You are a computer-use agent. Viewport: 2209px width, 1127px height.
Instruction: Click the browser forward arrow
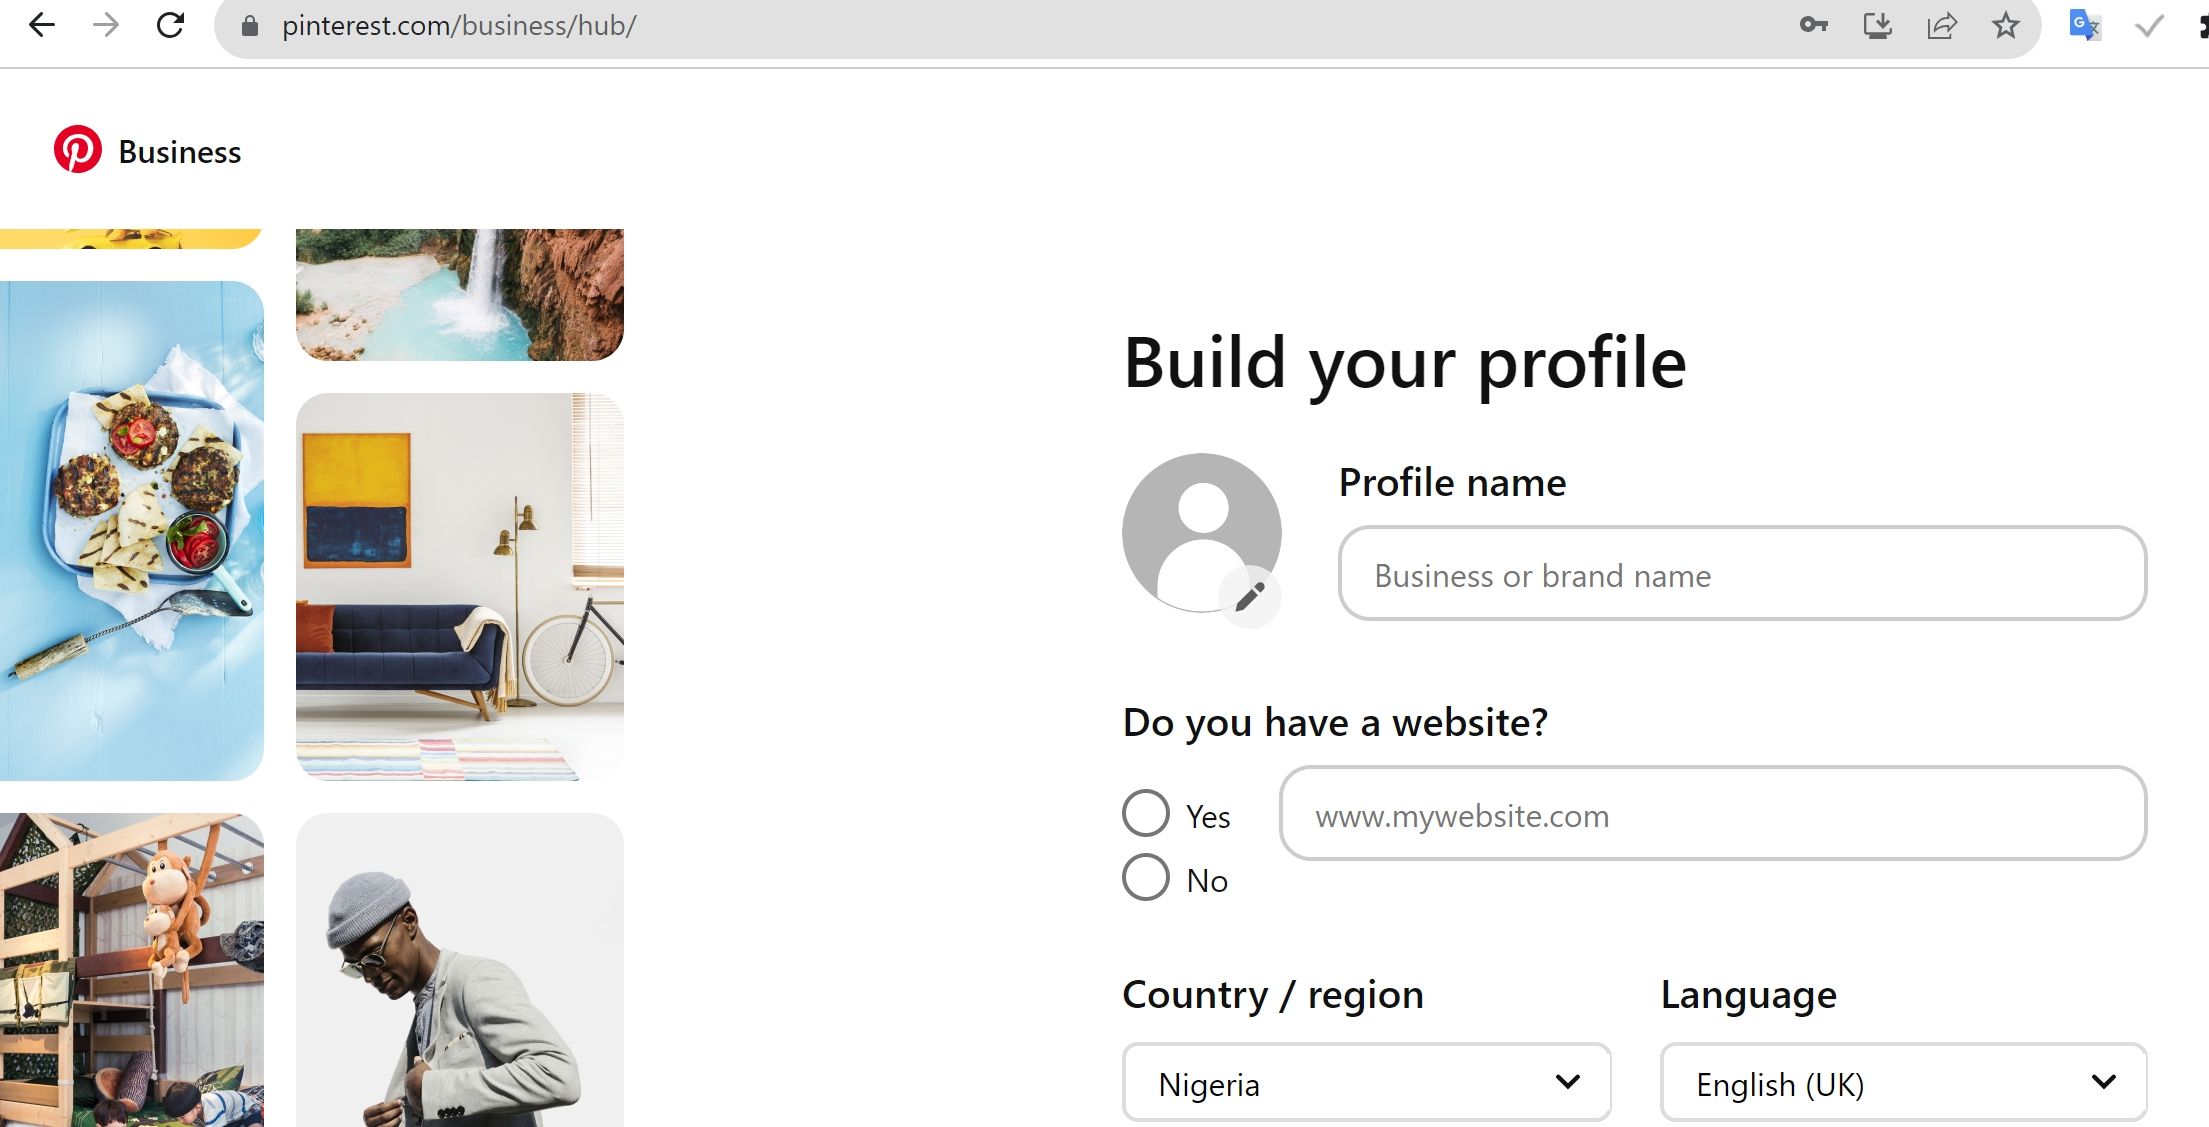[x=105, y=25]
